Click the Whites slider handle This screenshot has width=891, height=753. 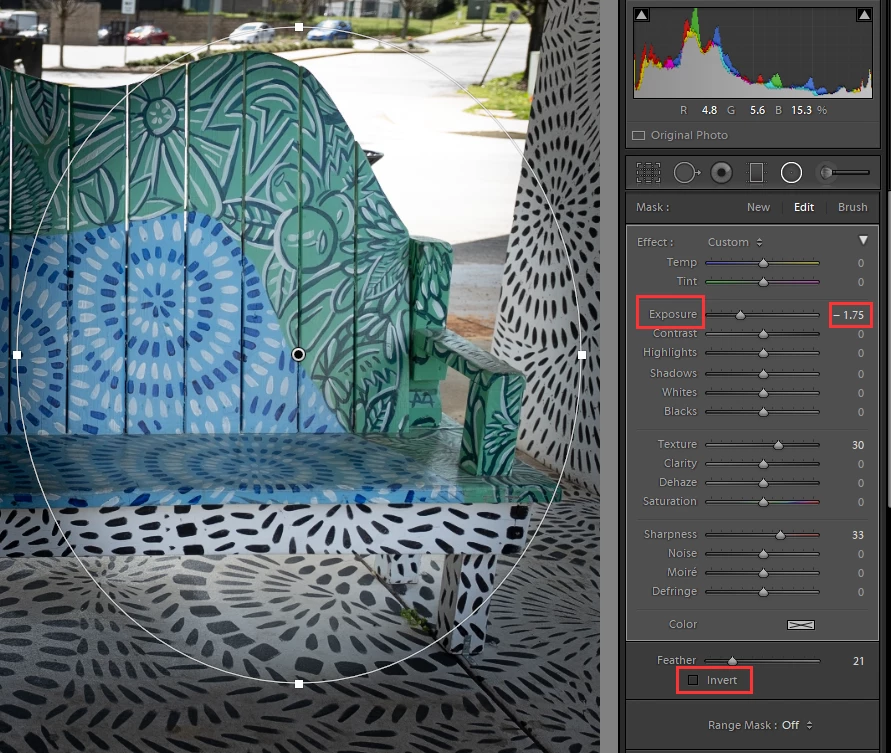[x=763, y=393]
